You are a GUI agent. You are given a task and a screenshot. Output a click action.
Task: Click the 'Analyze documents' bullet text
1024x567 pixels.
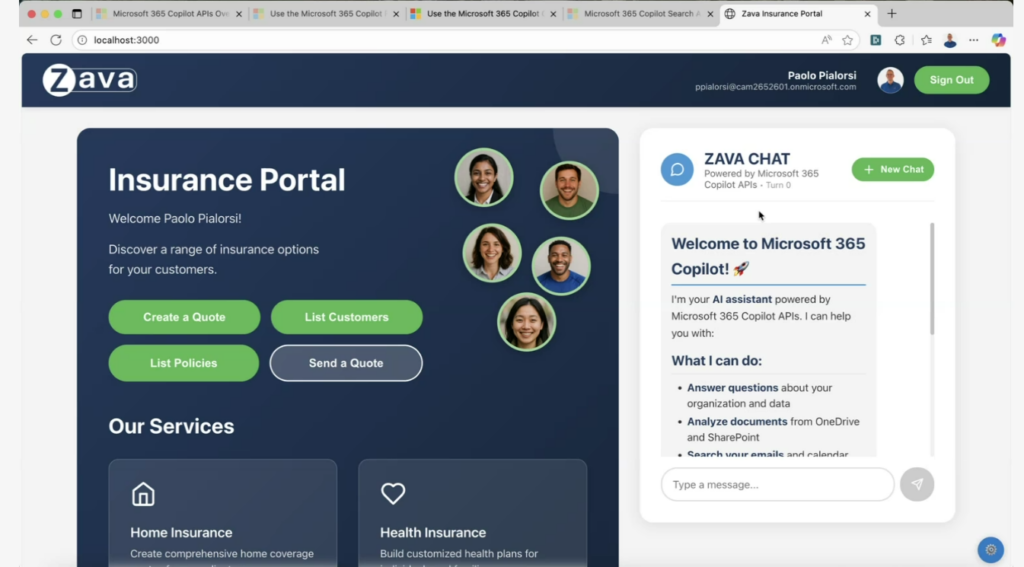737,421
